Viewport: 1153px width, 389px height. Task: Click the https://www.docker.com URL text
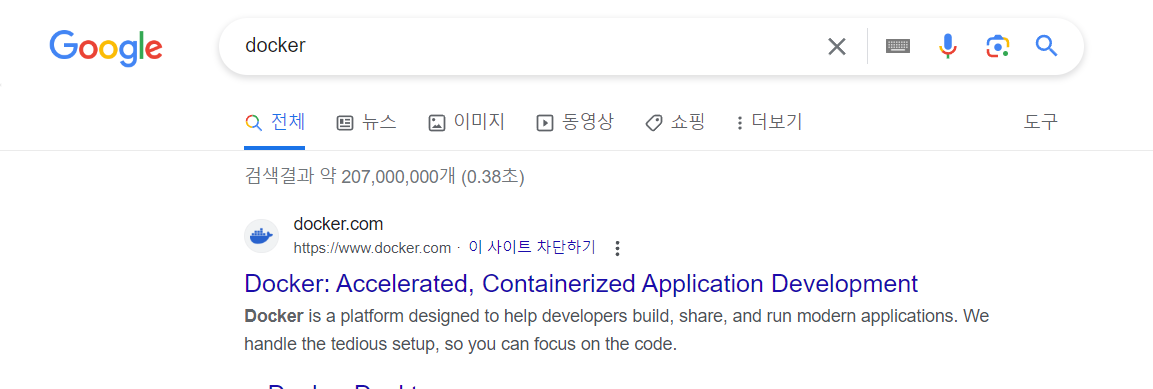tap(372, 248)
